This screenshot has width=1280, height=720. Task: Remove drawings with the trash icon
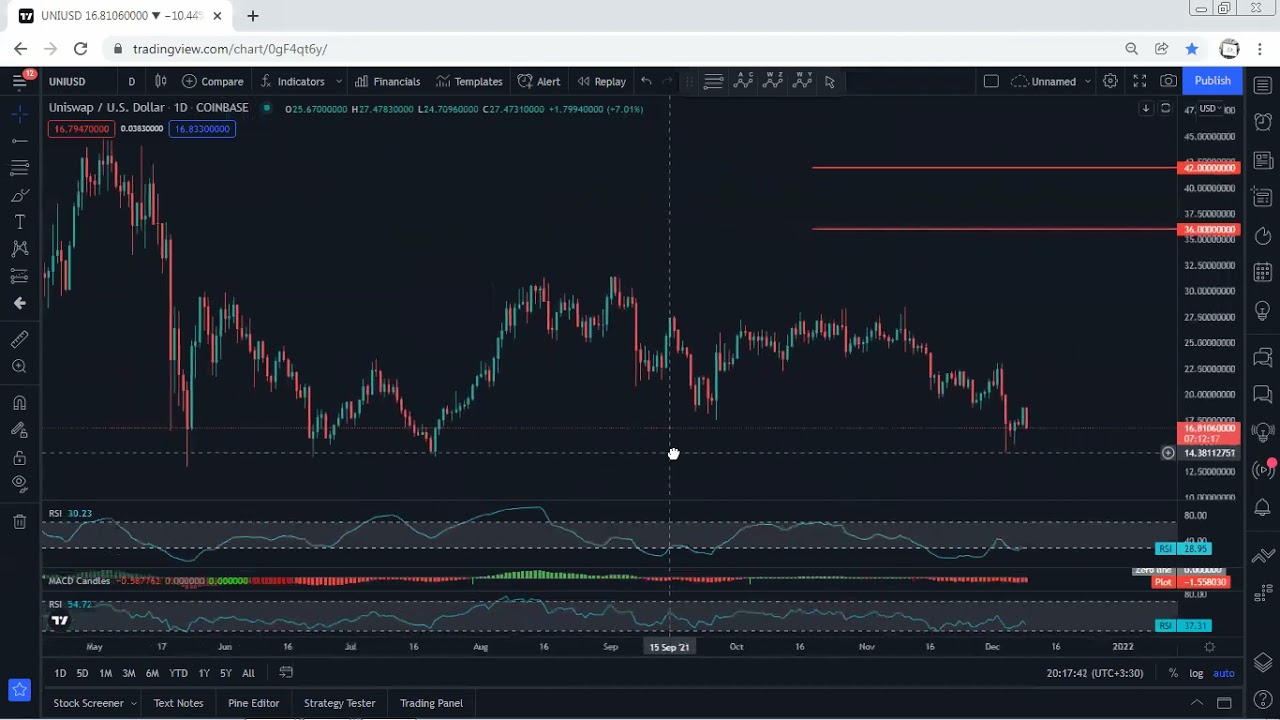(x=19, y=521)
